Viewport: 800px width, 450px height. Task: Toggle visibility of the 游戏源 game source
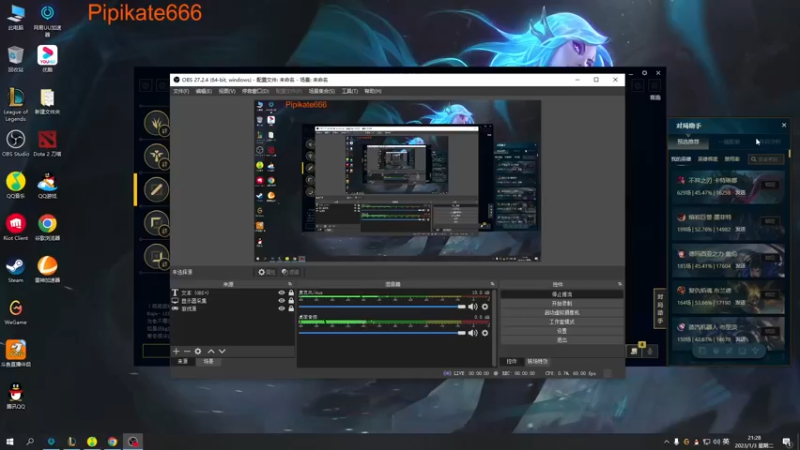281,308
